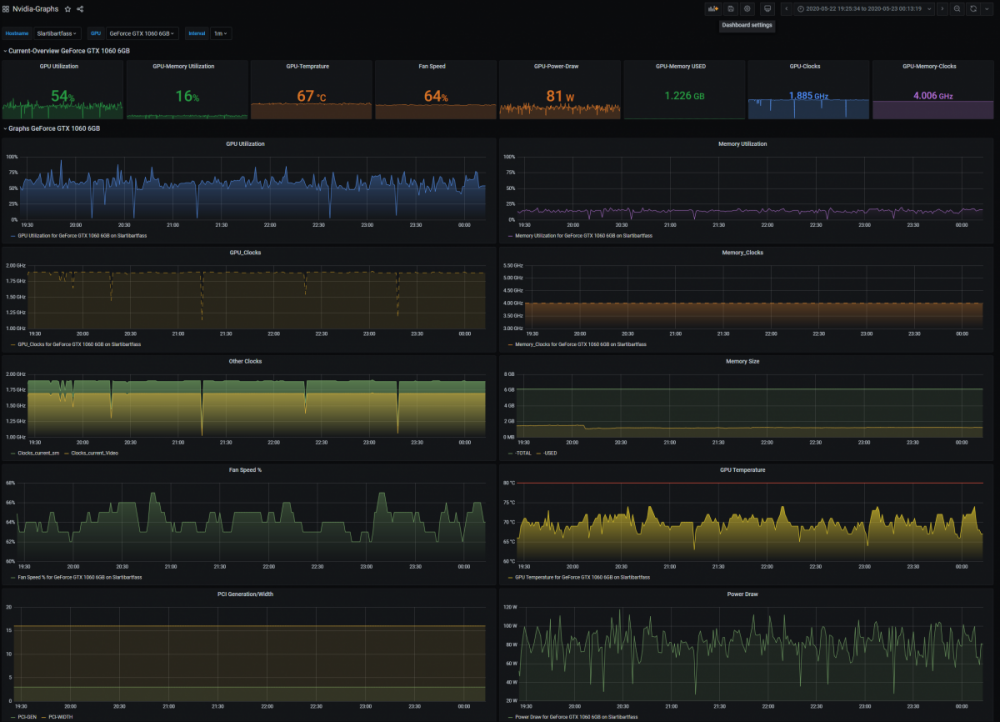Screen dimensions: 1000x722
Task: Share the dashboard via share icon
Action: click(x=80, y=8)
